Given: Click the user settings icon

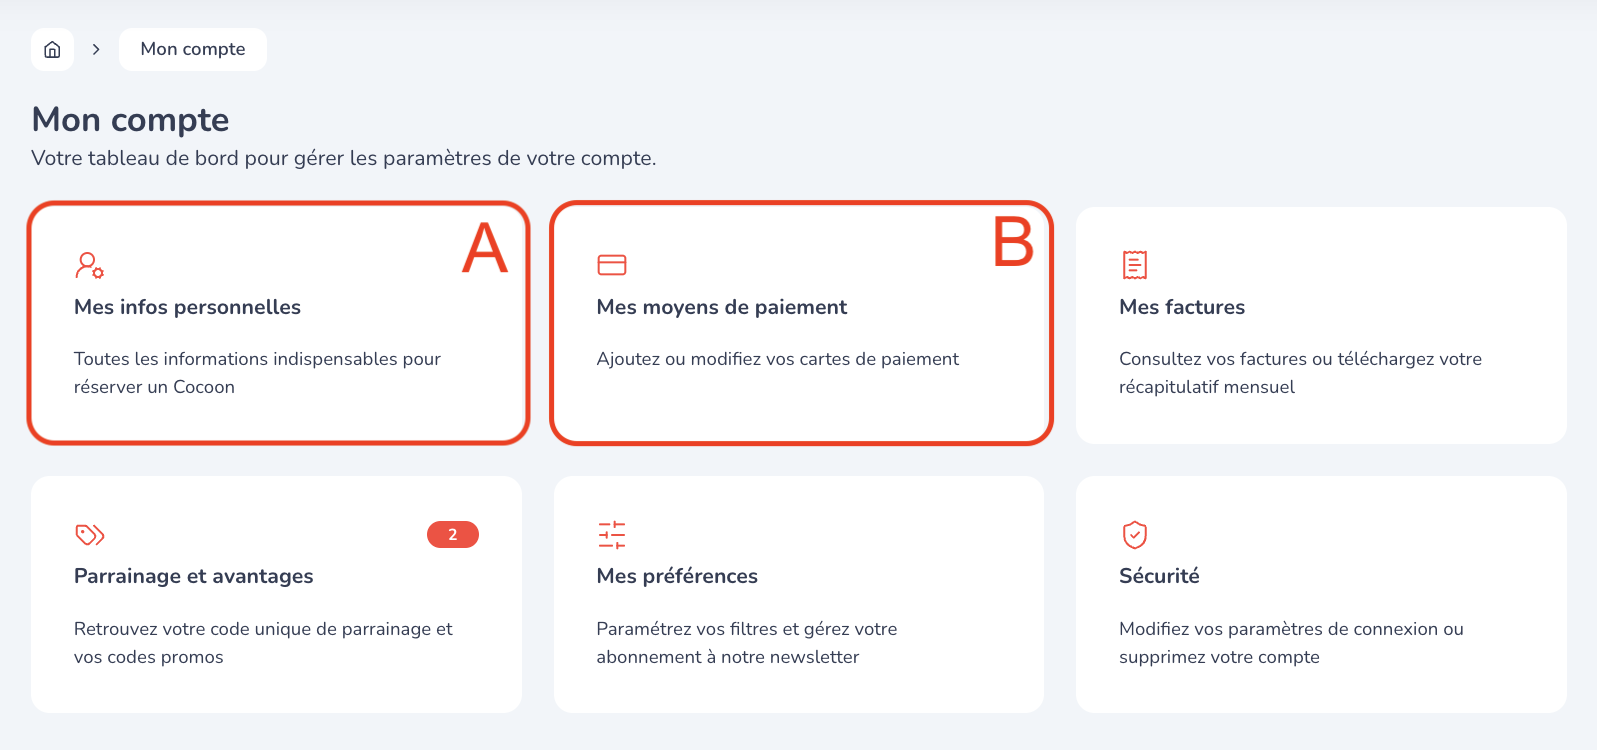Looking at the screenshot, I should coord(89,265).
